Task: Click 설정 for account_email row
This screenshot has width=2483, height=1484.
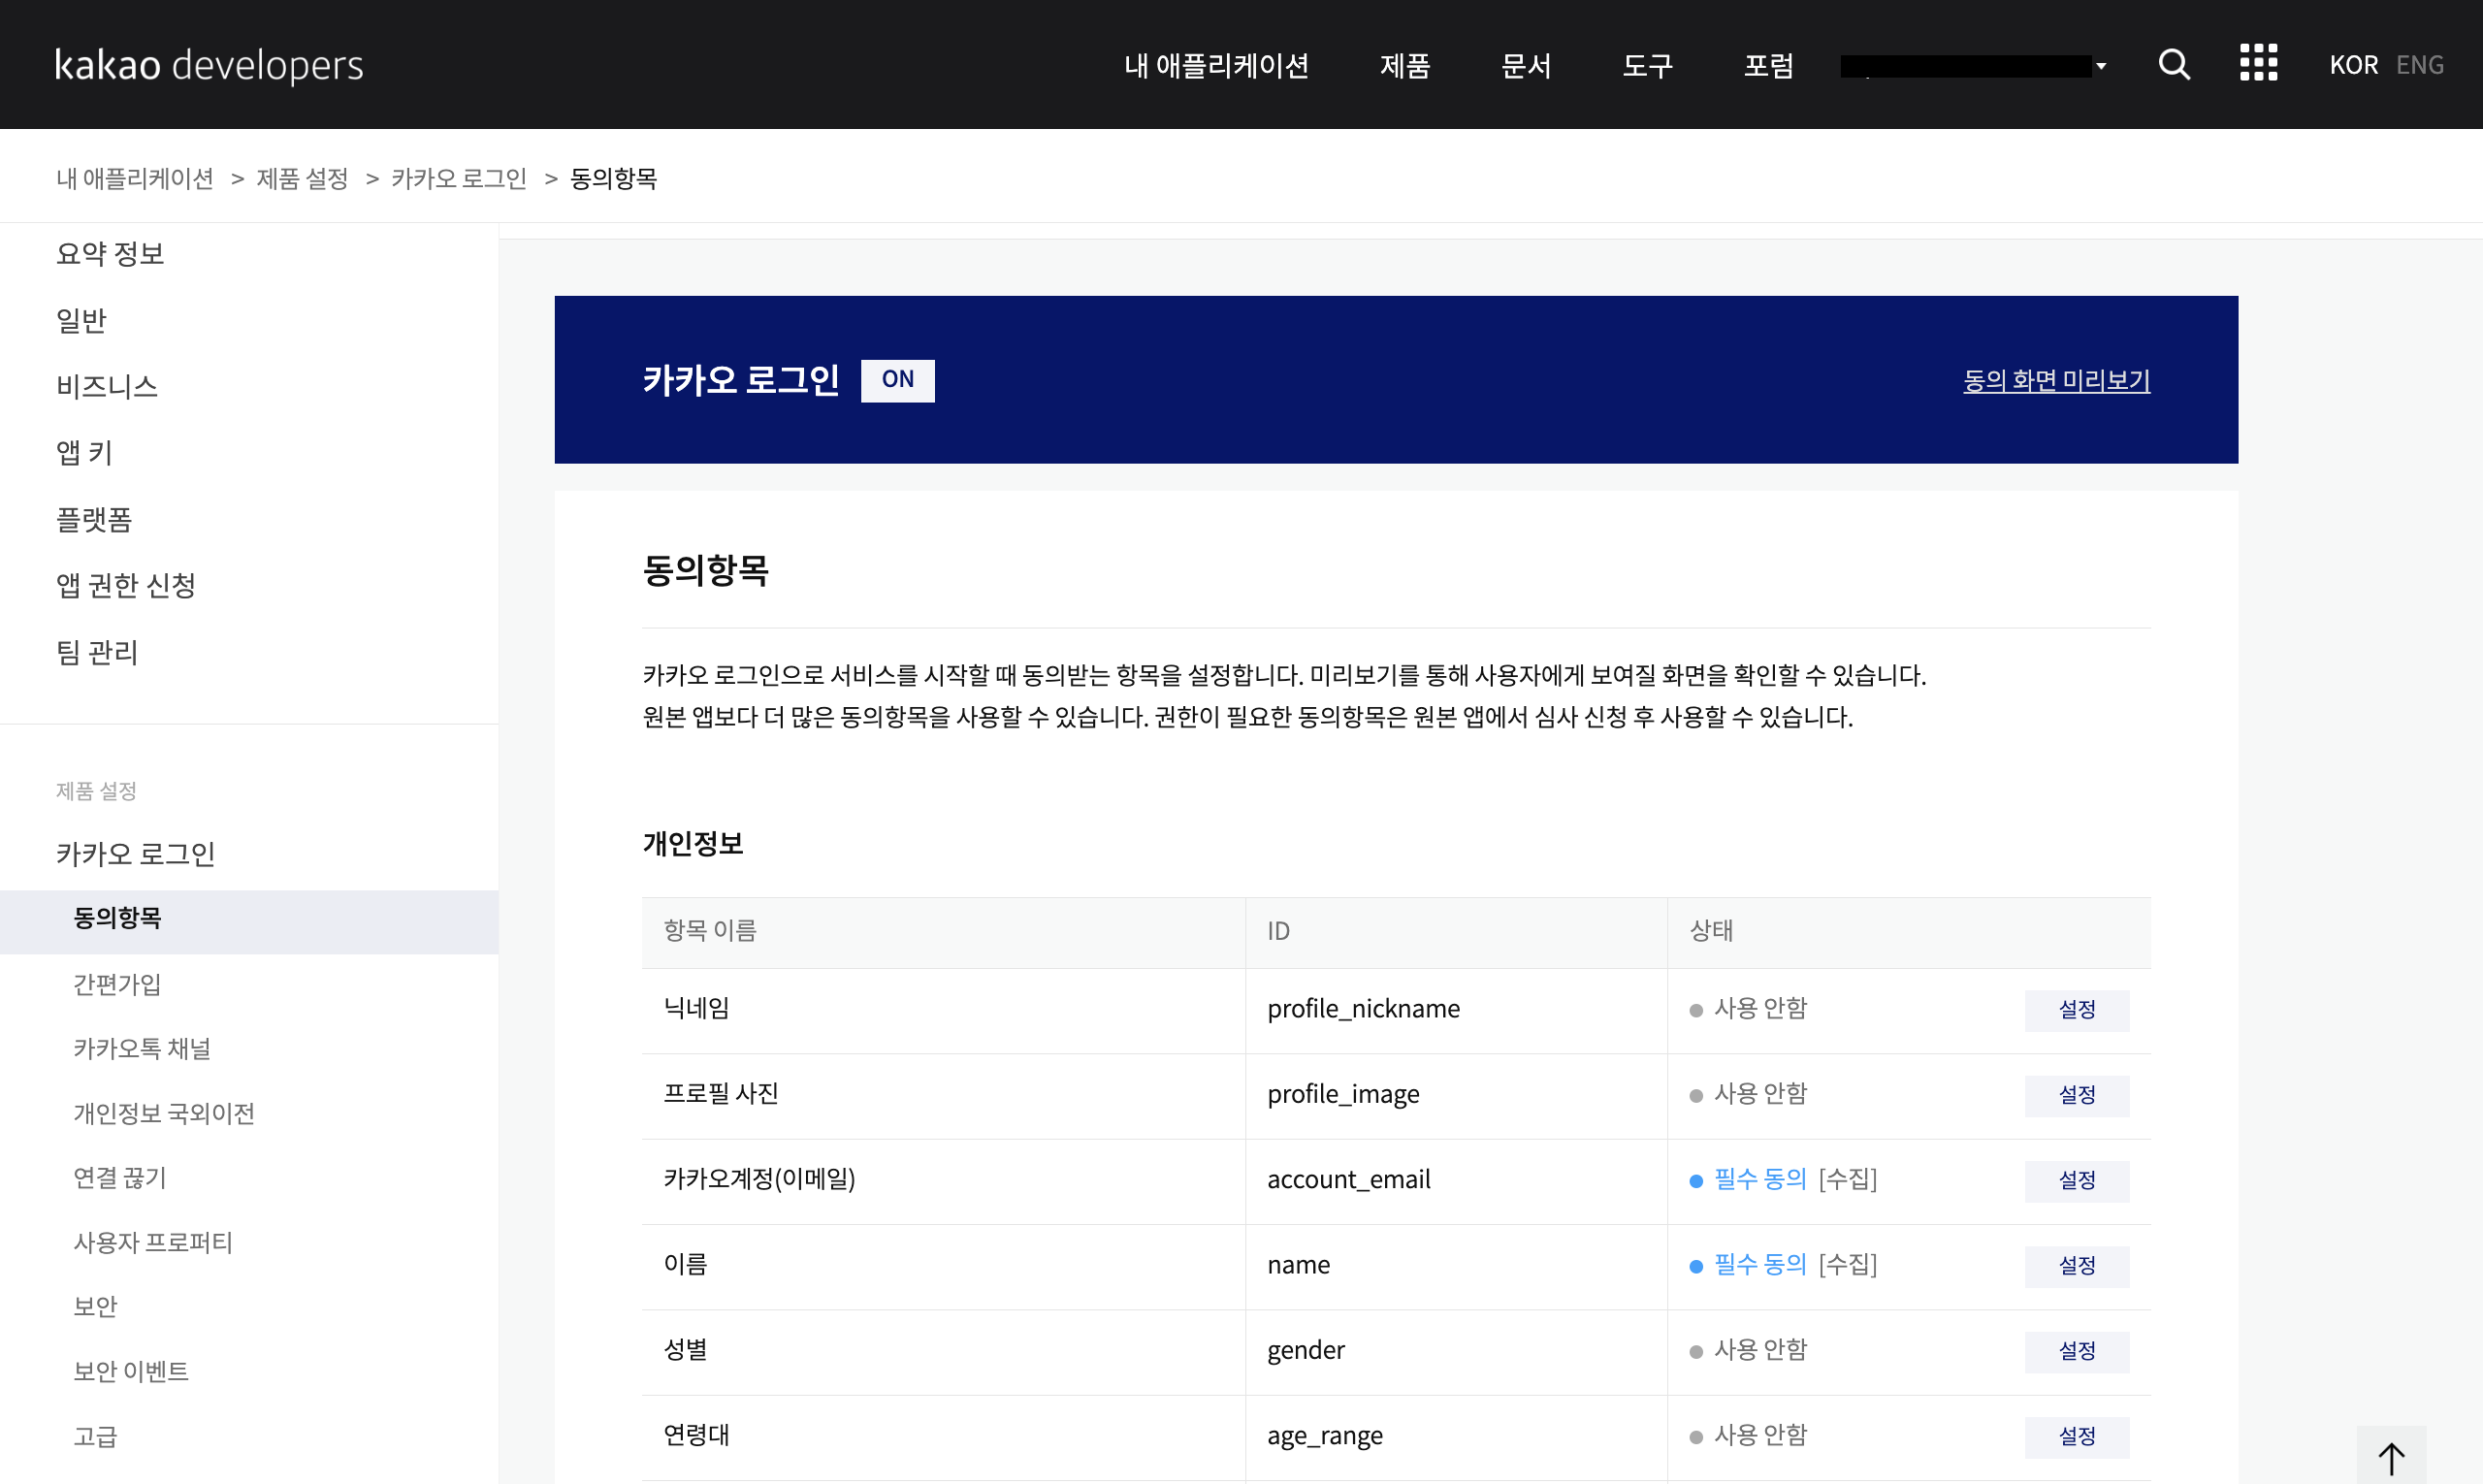Action: [2076, 1181]
